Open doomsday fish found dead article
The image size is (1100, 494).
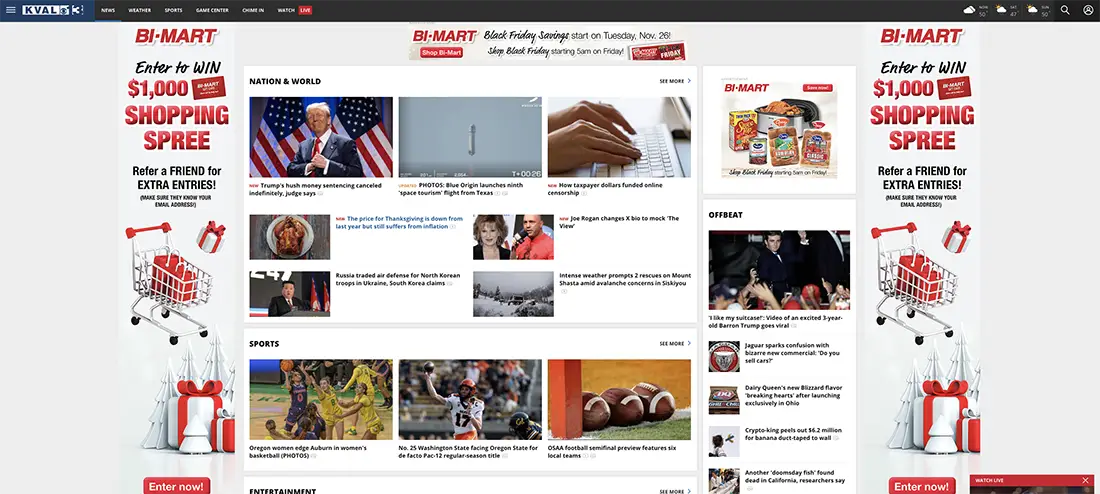tap(795, 480)
